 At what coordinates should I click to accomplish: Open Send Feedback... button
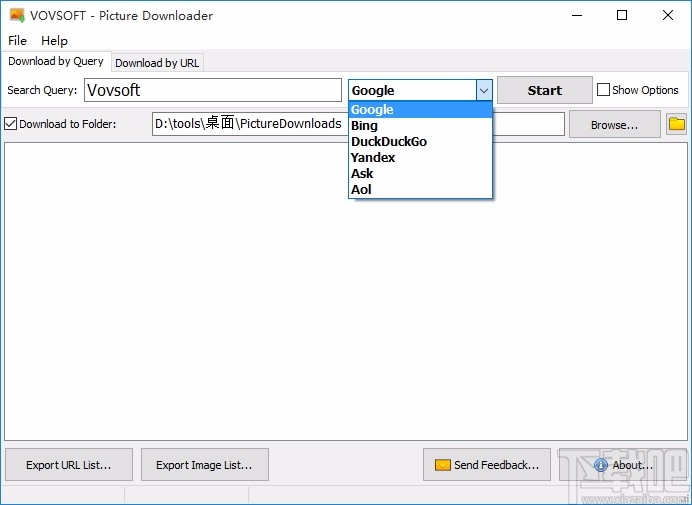[487, 465]
